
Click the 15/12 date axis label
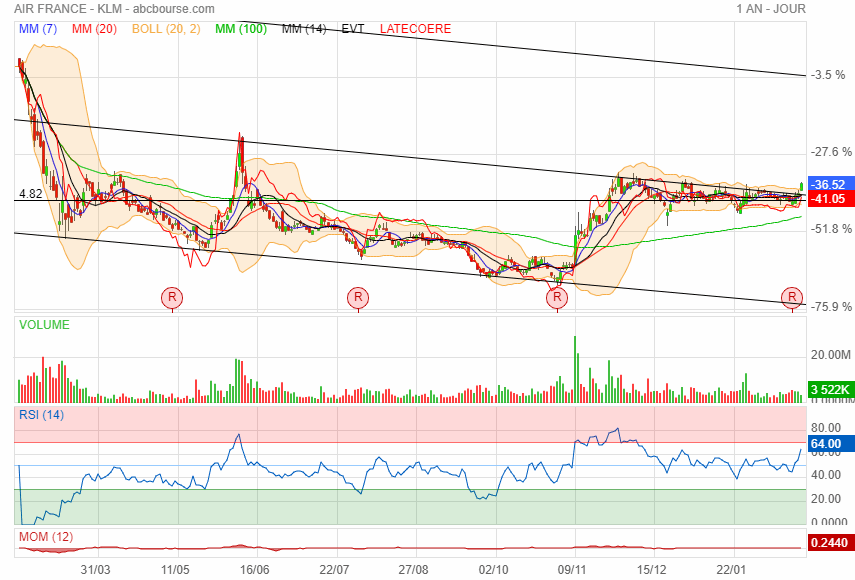651,570
